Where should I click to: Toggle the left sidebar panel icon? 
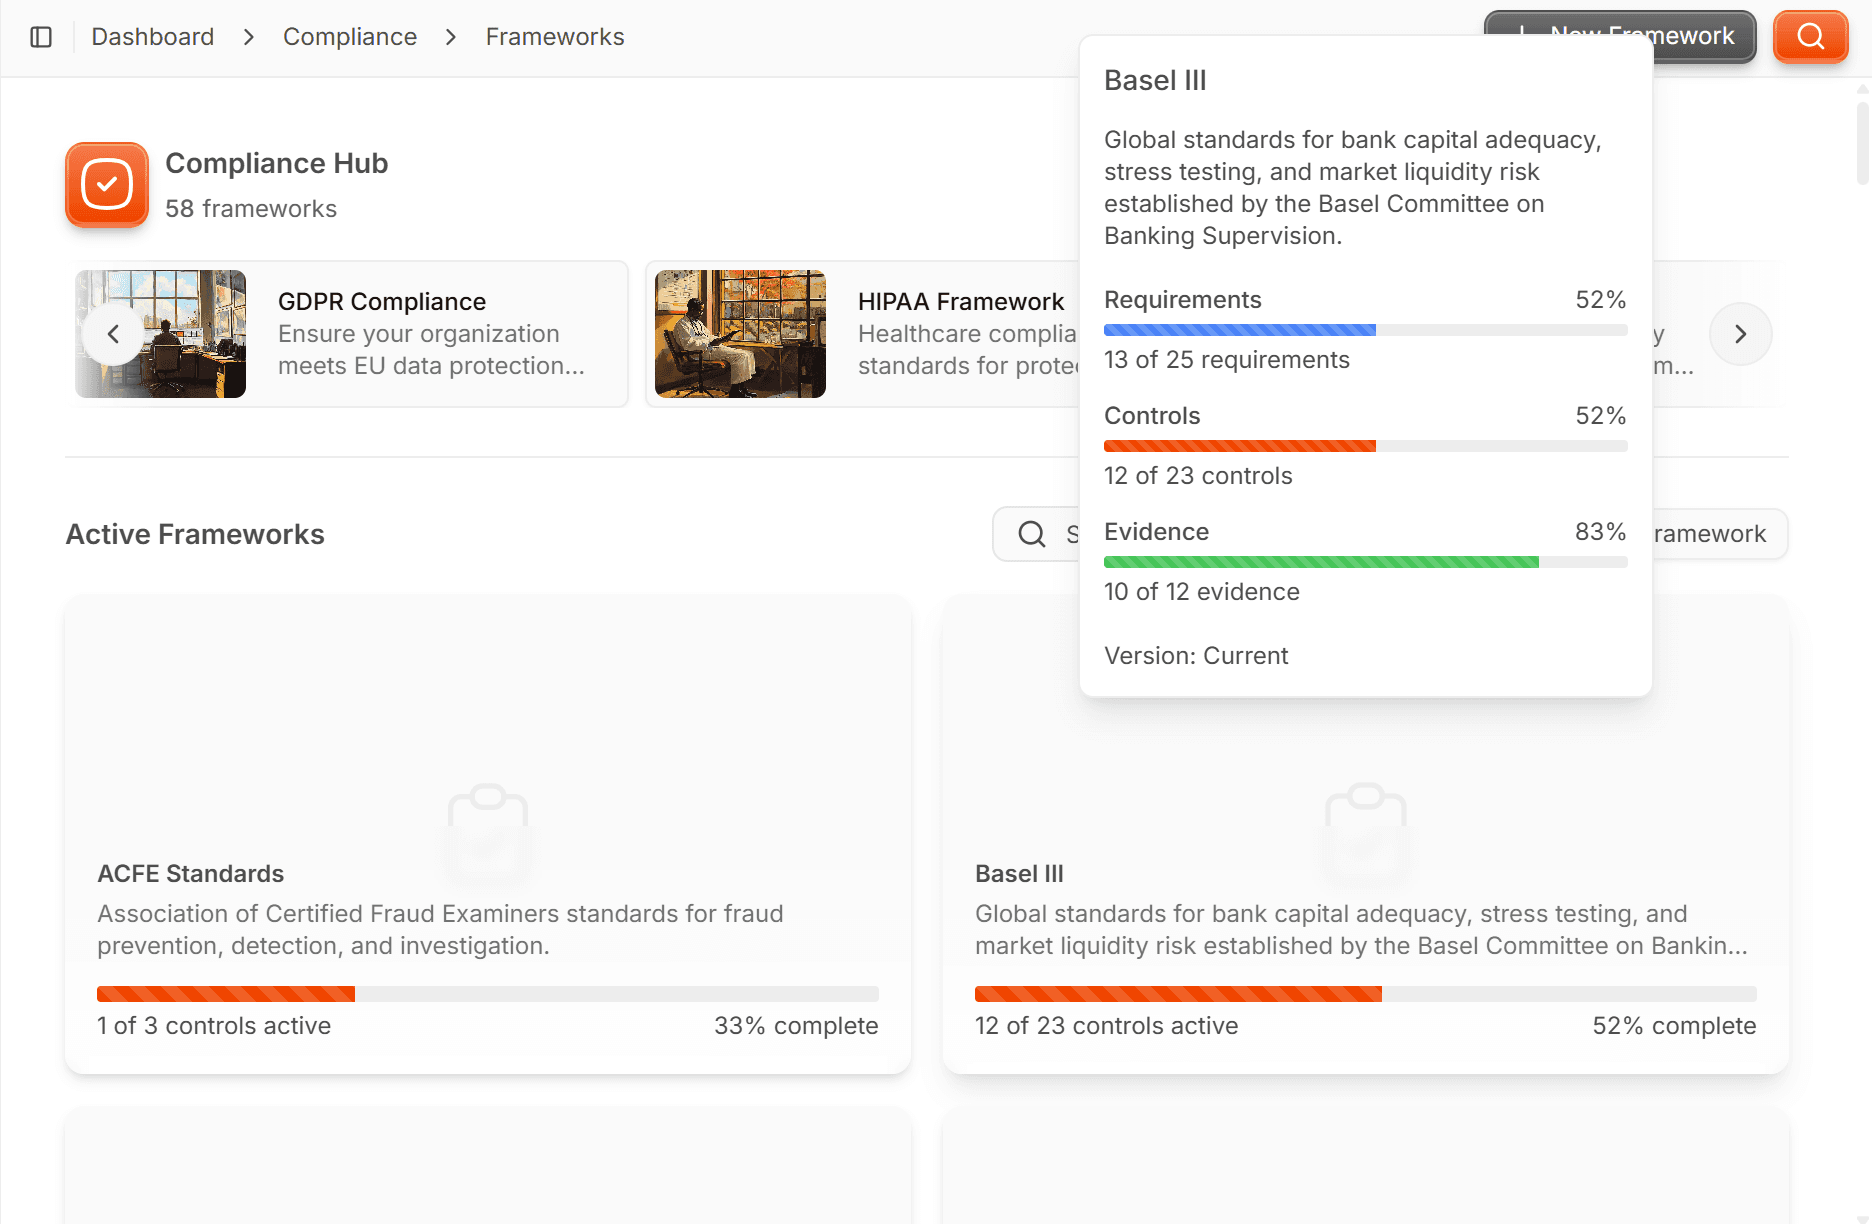41,36
